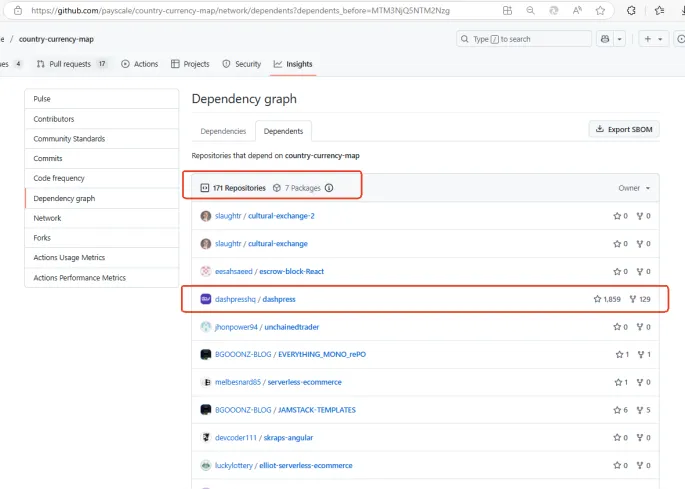The width and height of the screenshot is (685, 490).
Task: Open the Actions tab
Action: [139, 64]
